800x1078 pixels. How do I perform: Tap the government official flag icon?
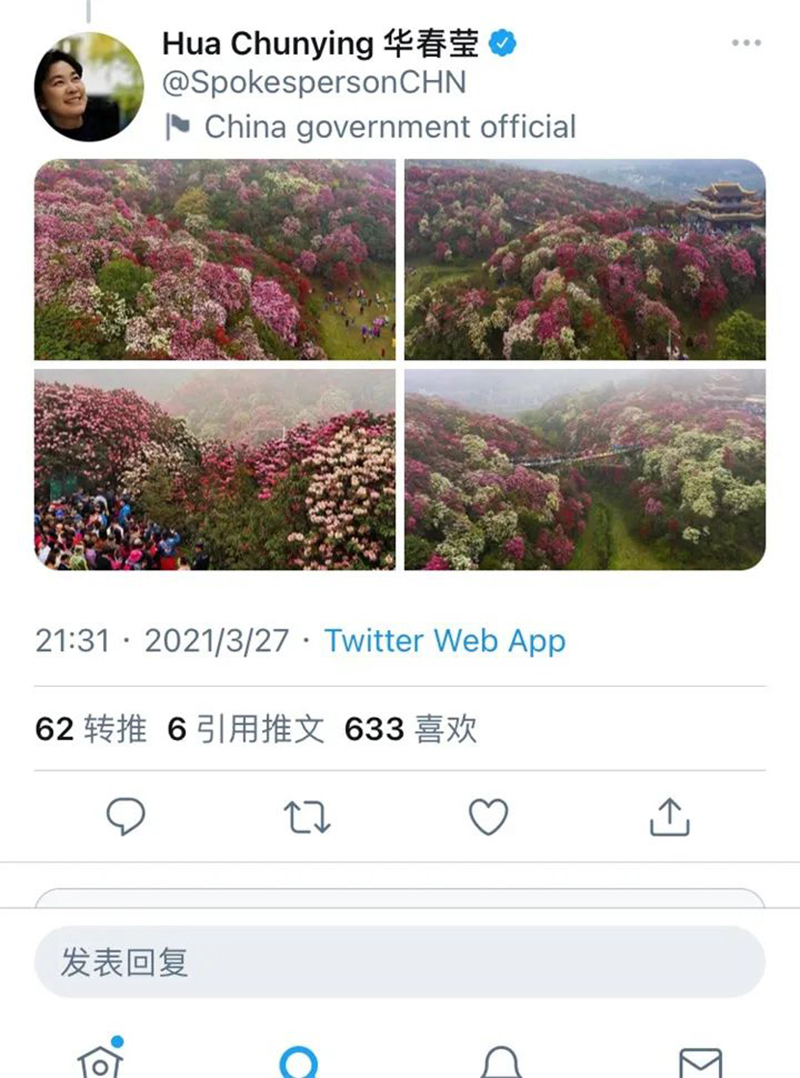coord(177,126)
